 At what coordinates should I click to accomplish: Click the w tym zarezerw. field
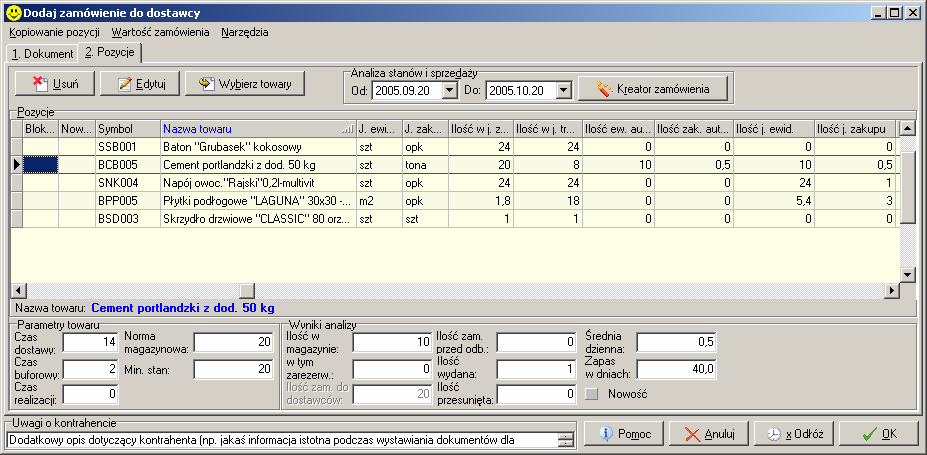pyautogui.click(x=392, y=370)
